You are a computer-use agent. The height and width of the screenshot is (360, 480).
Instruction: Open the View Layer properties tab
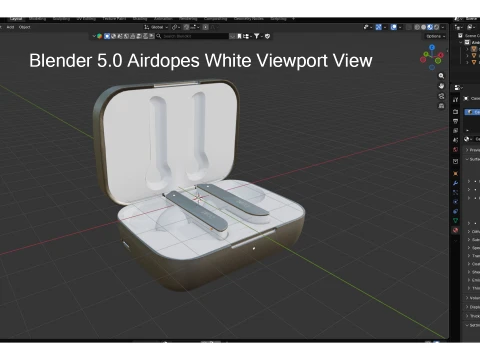455,130
